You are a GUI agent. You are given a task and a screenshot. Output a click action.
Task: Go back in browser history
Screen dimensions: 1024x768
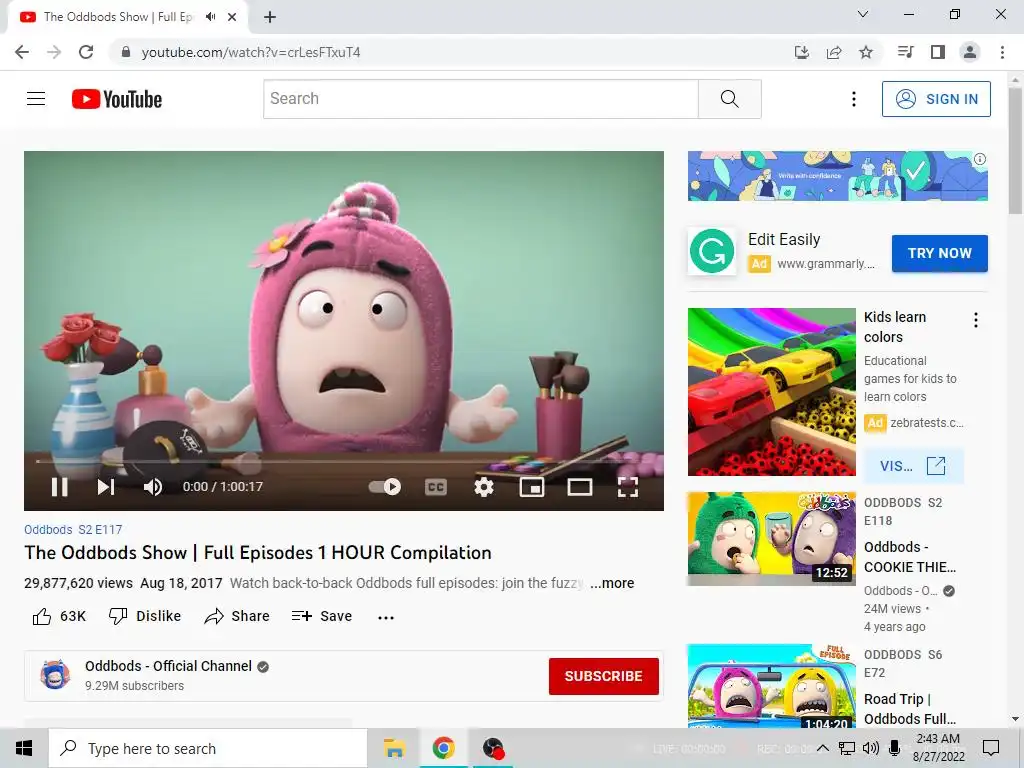point(22,52)
